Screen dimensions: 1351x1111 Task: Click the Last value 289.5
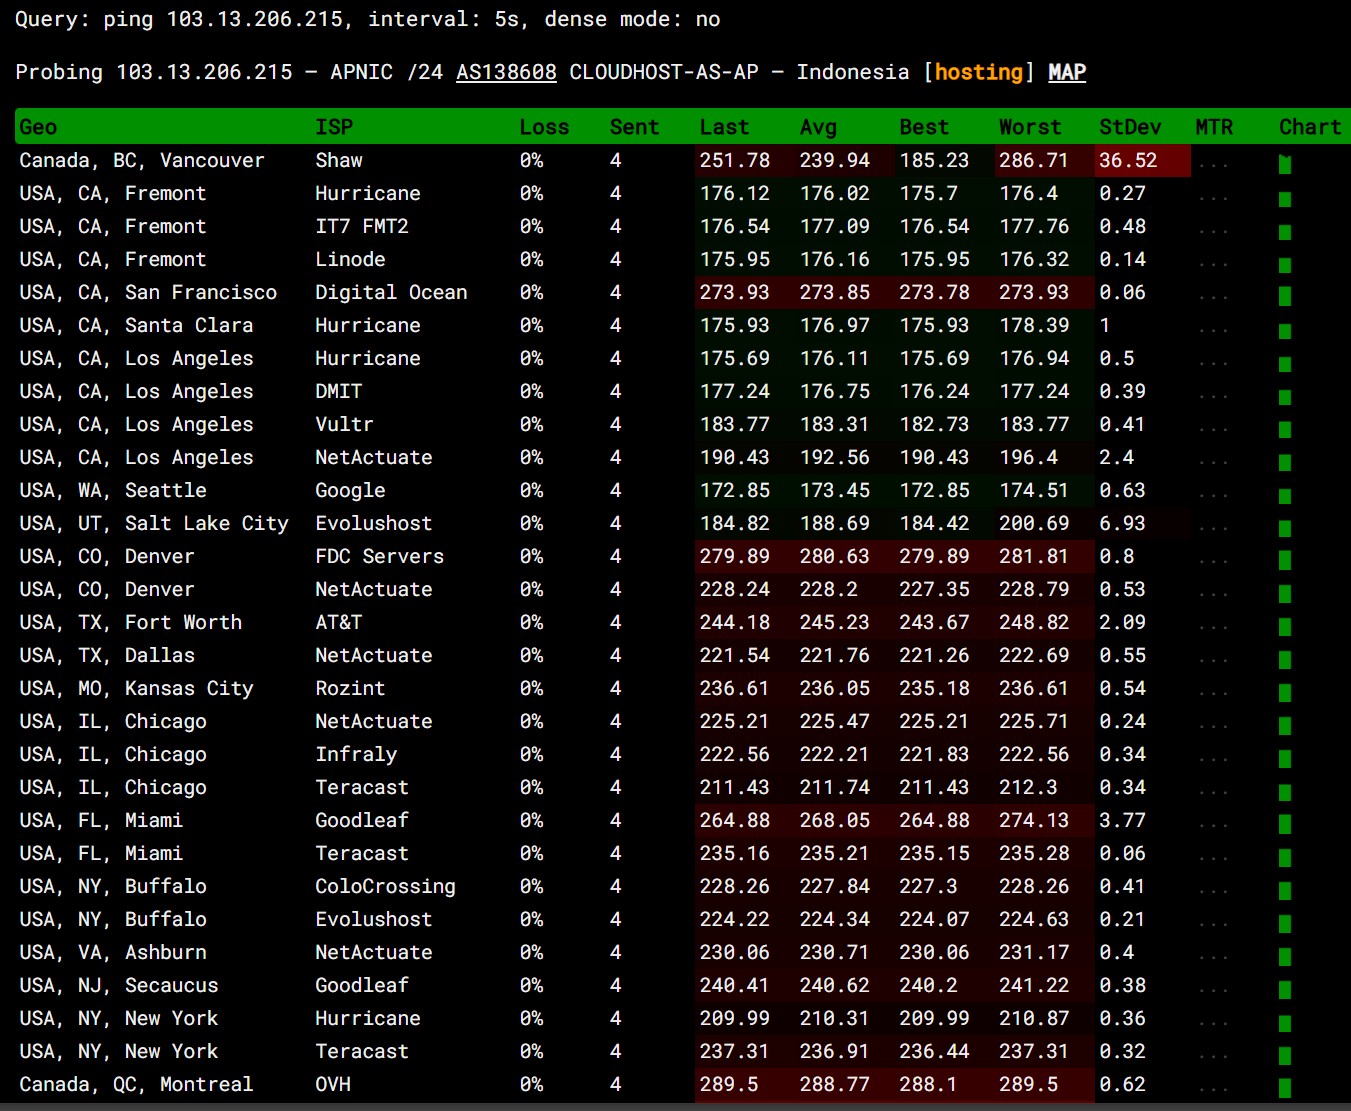click(x=729, y=1085)
